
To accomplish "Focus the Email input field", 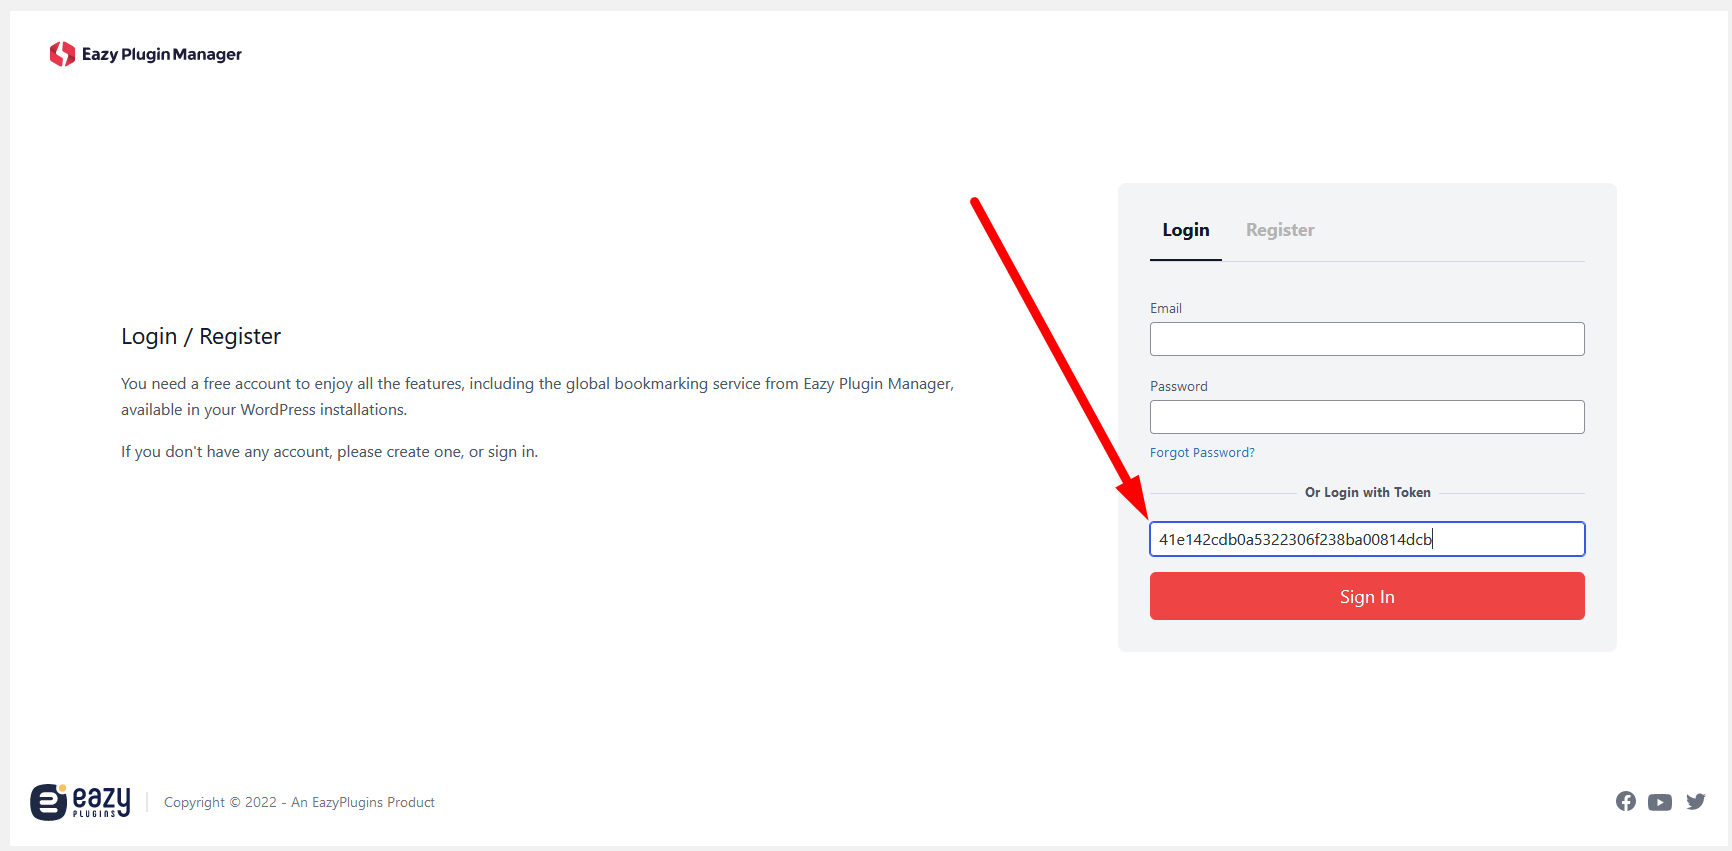I will [x=1366, y=339].
